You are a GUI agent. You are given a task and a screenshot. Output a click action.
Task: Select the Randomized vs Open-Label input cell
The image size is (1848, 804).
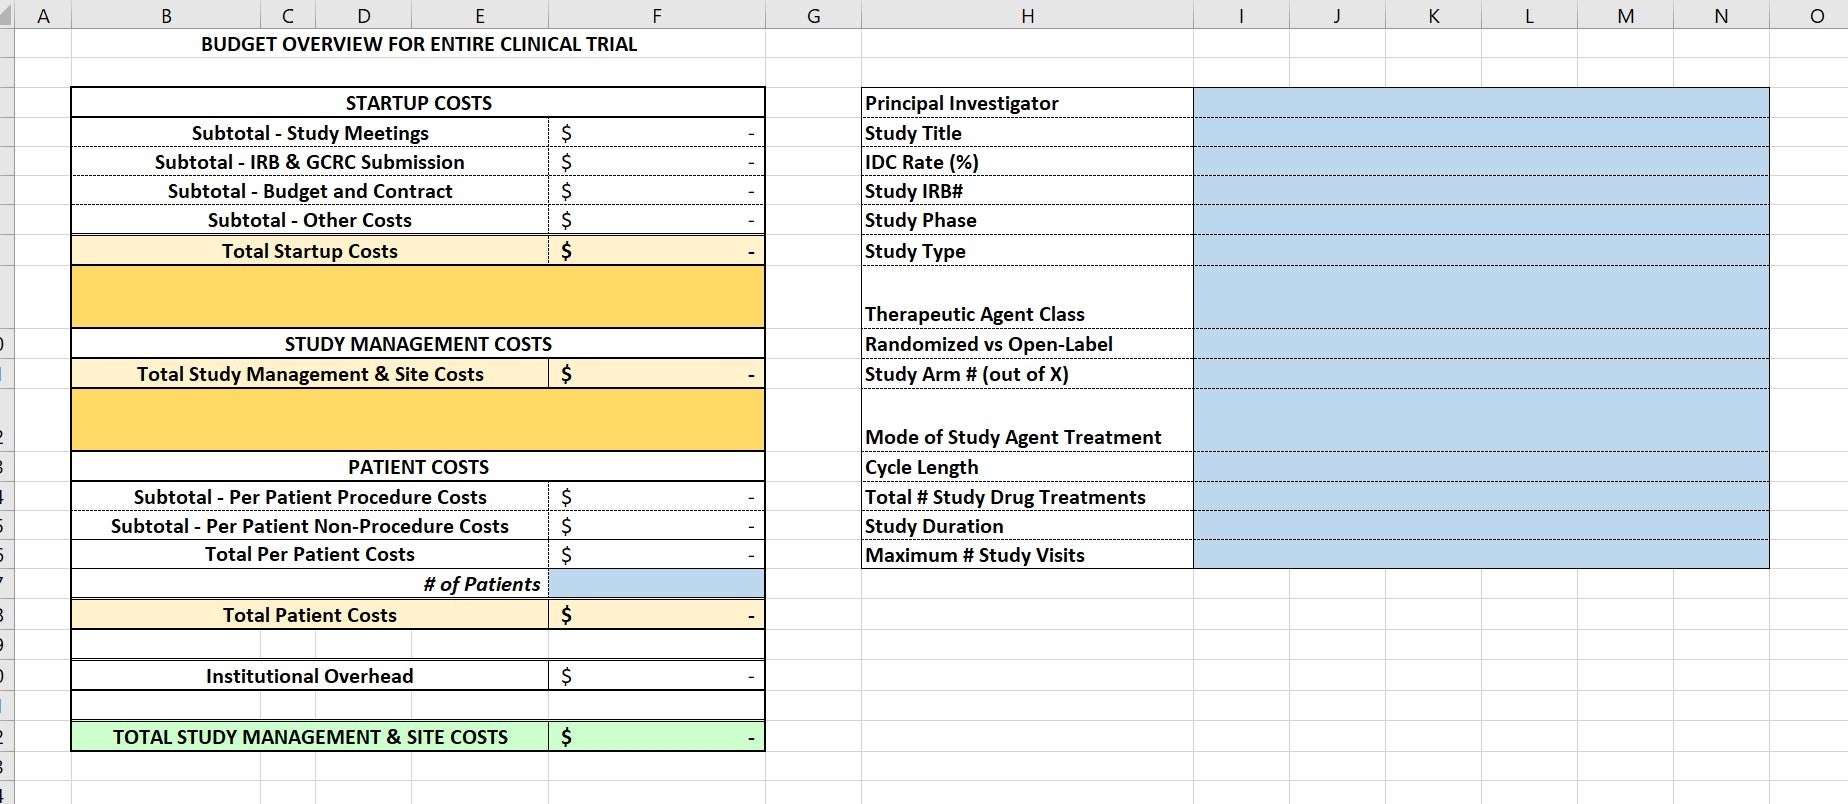tap(1480, 344)
